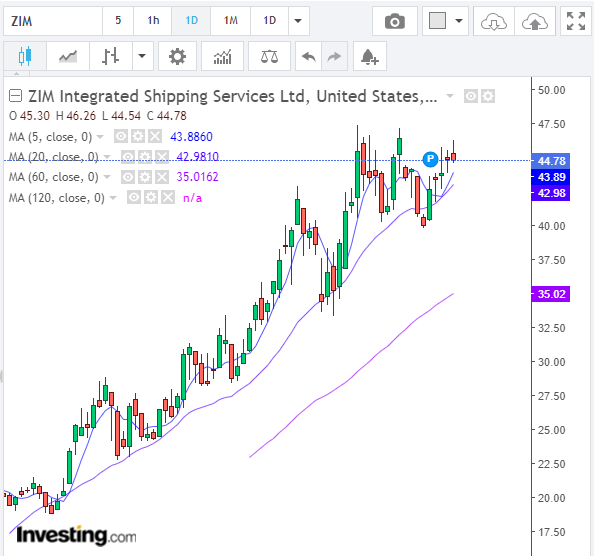Viewport: 594px width, 556px height.
Task: Open settings for MA 5 indicator
Action: coord(138,136)
